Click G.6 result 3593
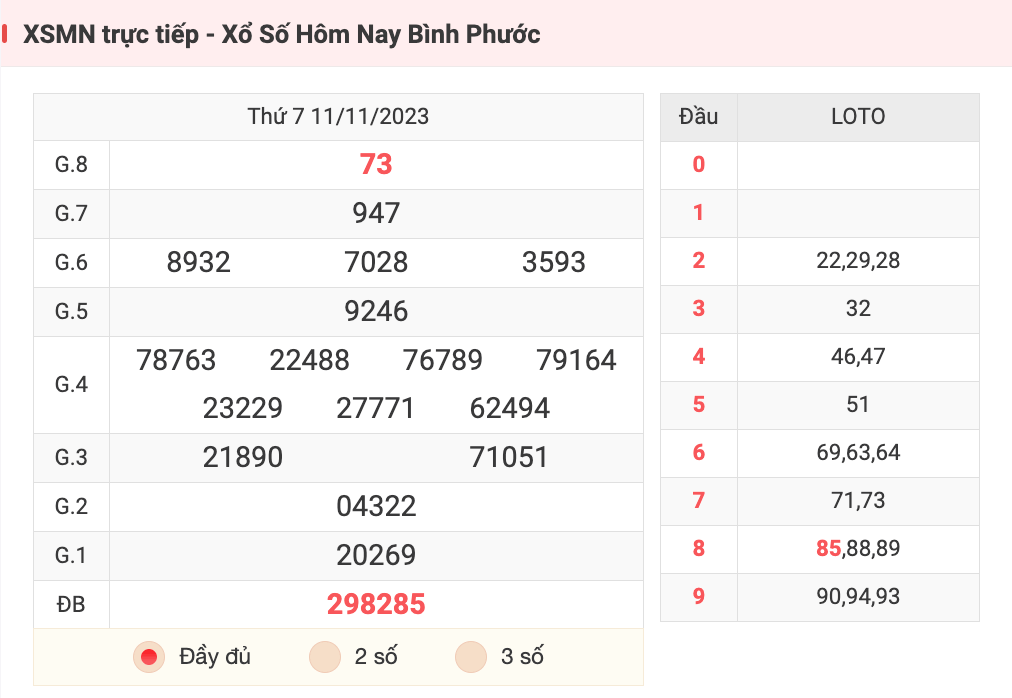The image size is (1012, 698). tap(554, 262)
